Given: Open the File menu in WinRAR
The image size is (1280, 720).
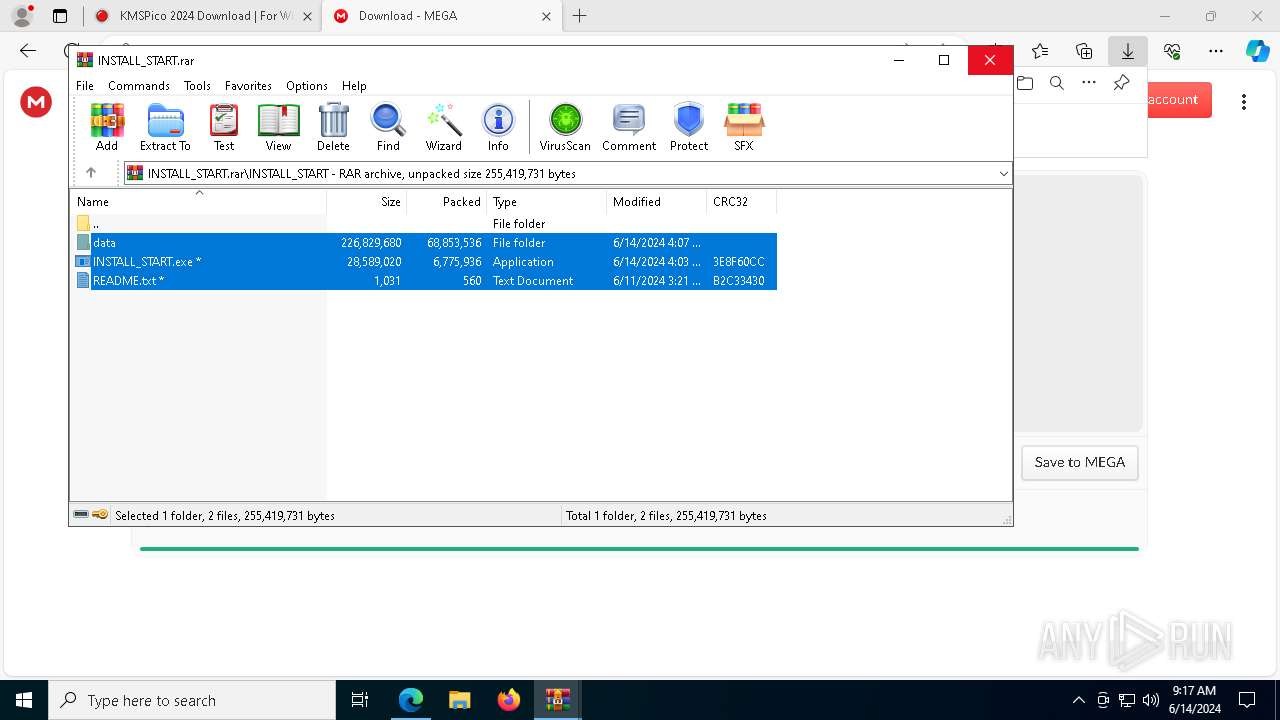Looking at the screenshot, I should click(x=85, y=86).
